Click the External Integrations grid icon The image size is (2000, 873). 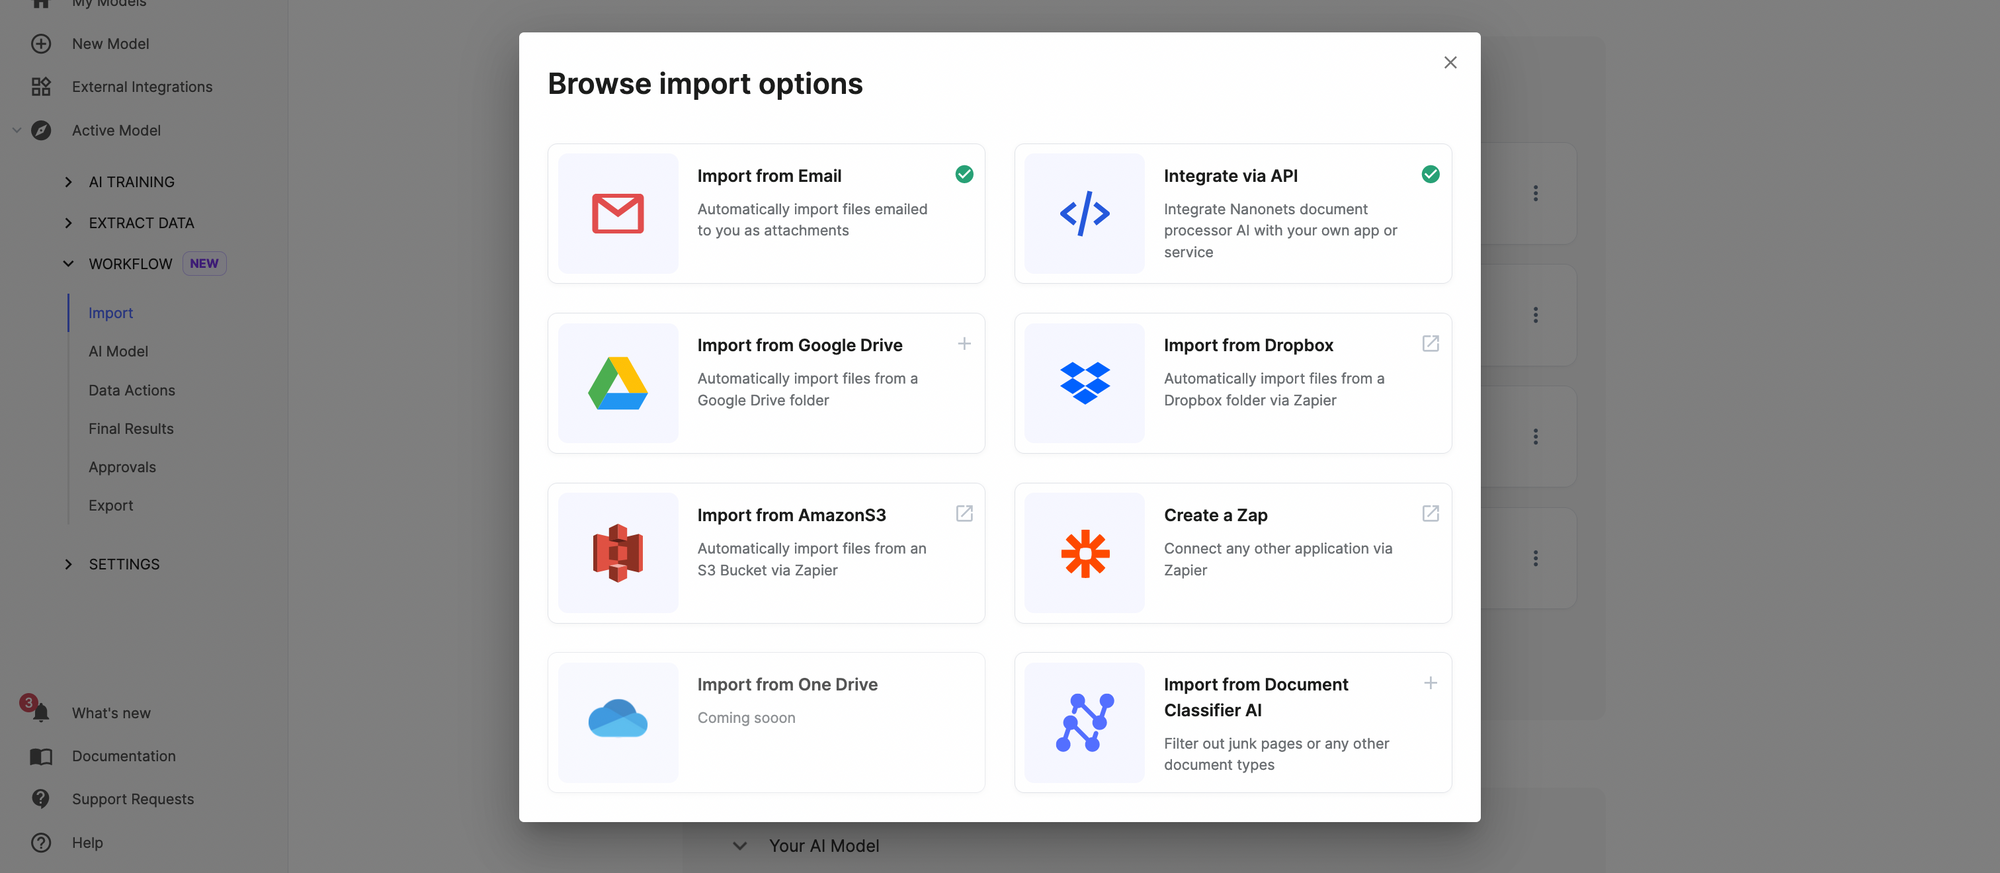pos(41,87)
